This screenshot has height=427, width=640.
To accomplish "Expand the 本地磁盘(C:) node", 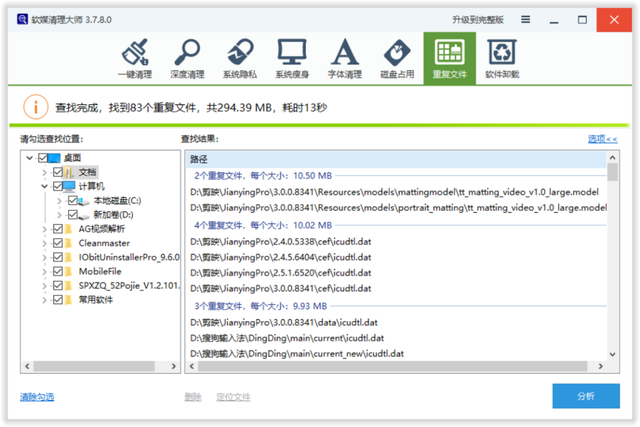I will pyautogui.click(x=59, y=200).
